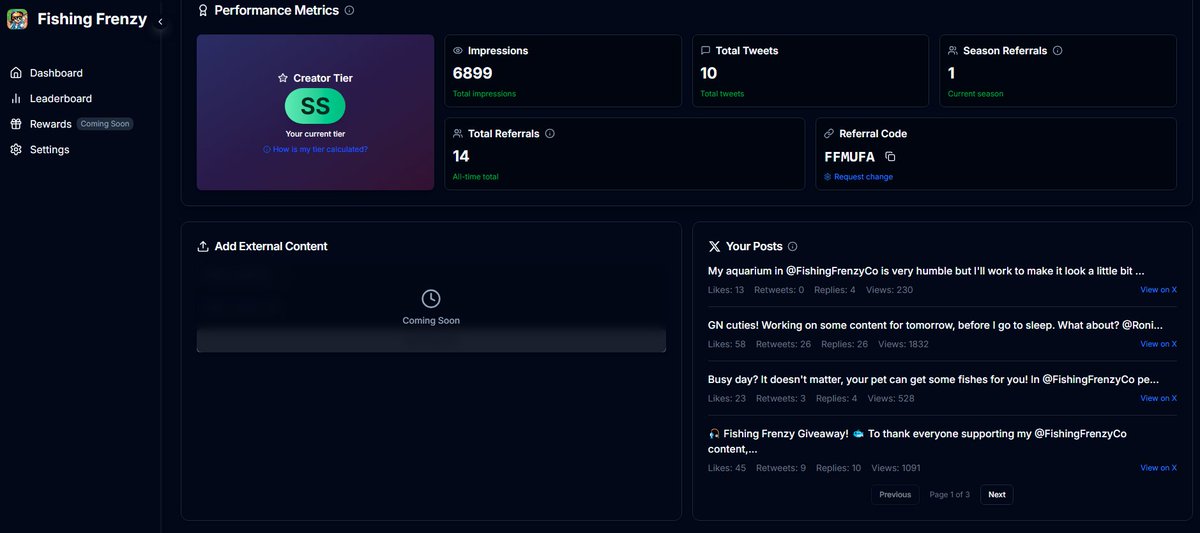Click the Rewards gift icon

(x=16, y=124)
